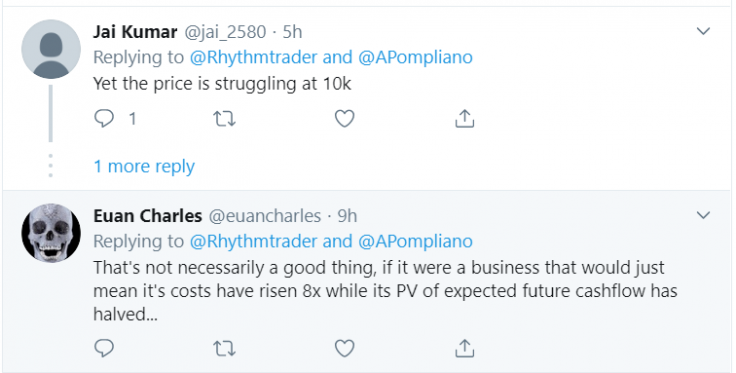Open the Jai Kumar display name

(x=135, y=32)
